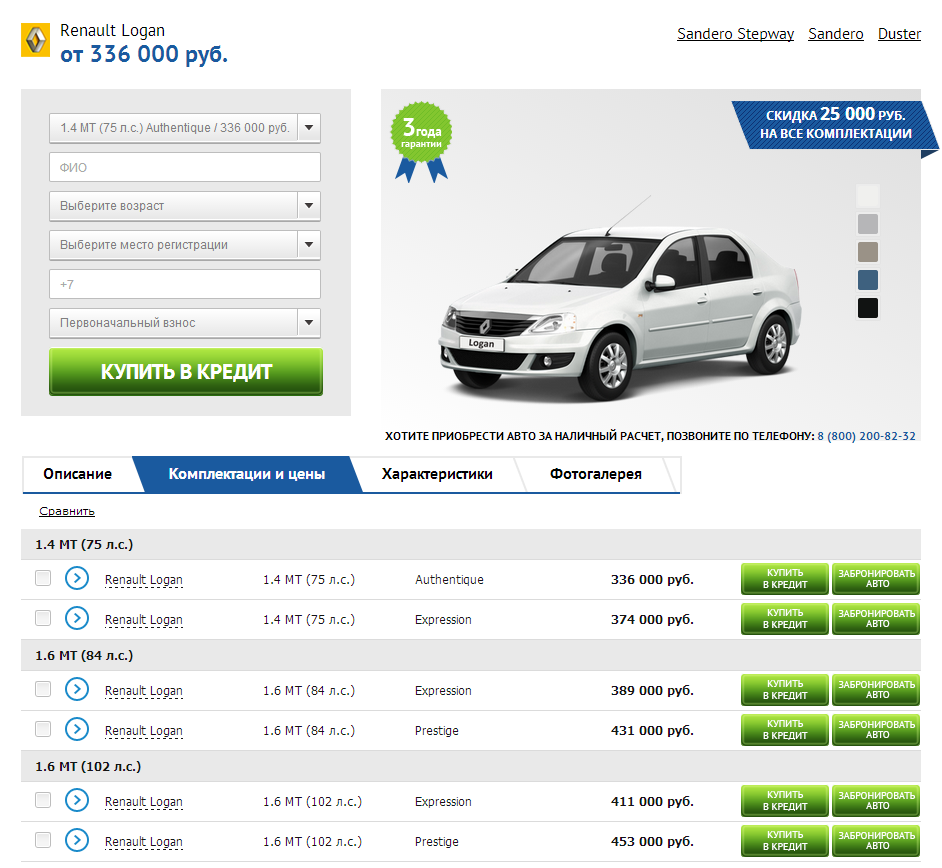This screenshot has width=942, height=868.
Task: Tick compare checkbox for 431 000 руб. Logan
Action: pyautogui.click(x=43, y=729)
